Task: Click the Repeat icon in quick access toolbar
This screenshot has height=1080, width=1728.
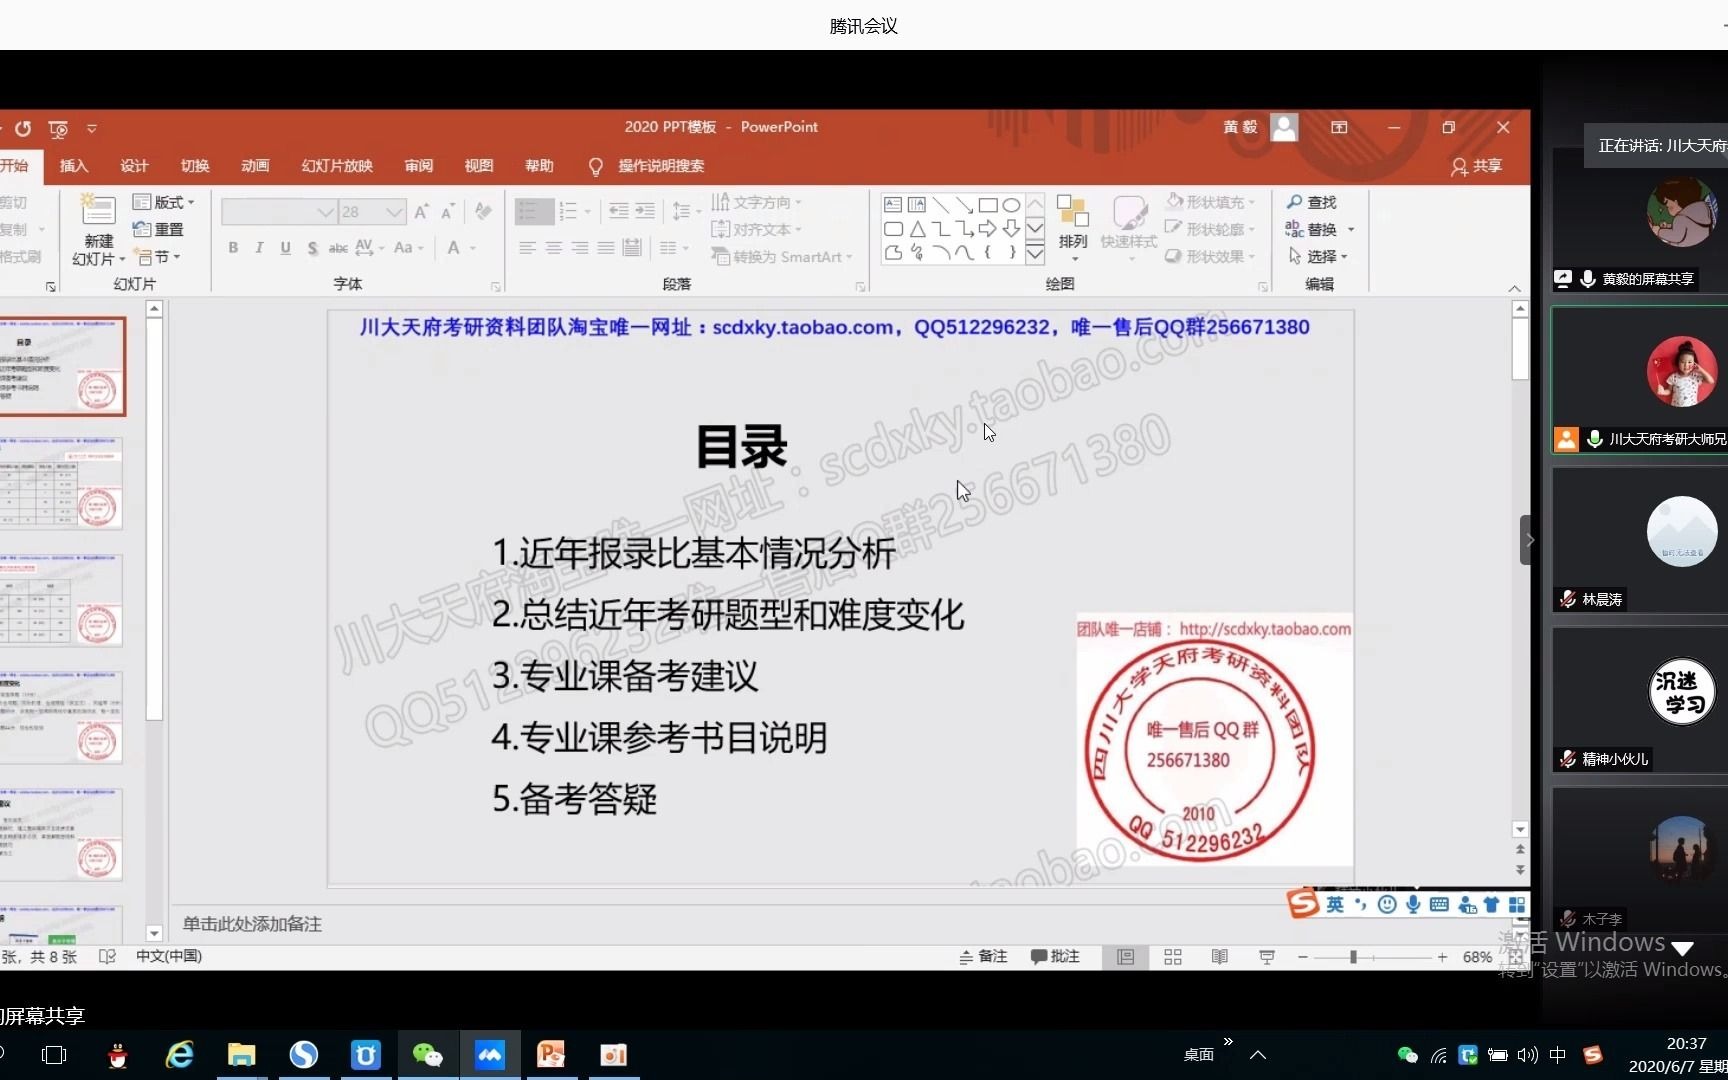Action: point(23,129)
